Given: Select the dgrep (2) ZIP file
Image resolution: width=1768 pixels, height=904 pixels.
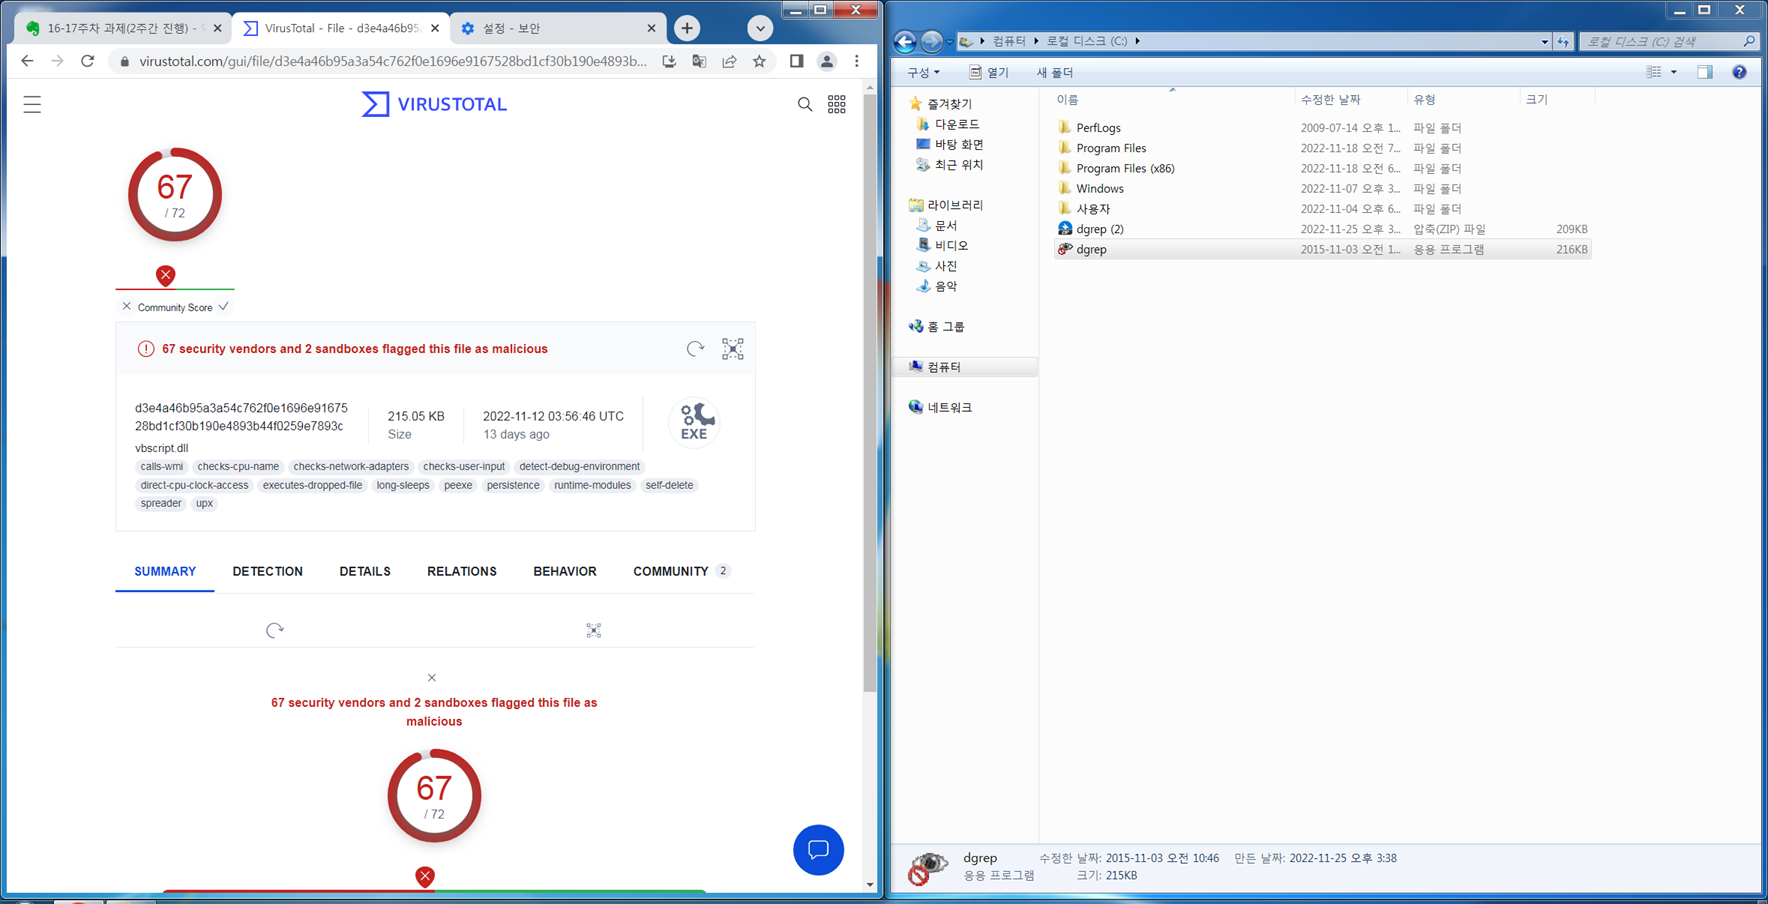Looking at the screenshot, I should coord(1100,229).
